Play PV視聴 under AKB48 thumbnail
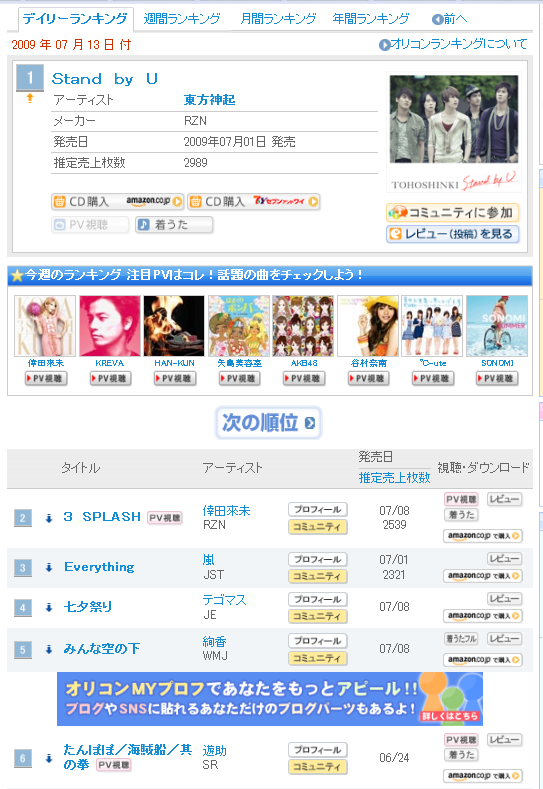Viewport: 543px width, 789px height. [x=304, y=378]
